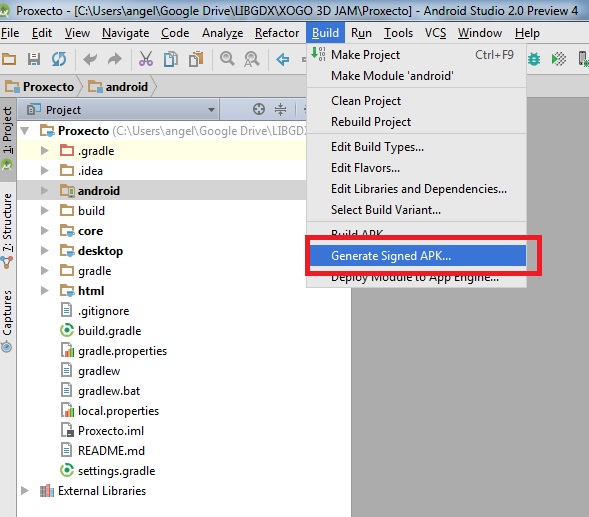Screen dimensions: 589x517
Task: Open the Tools menu
Action: (398, 33)
